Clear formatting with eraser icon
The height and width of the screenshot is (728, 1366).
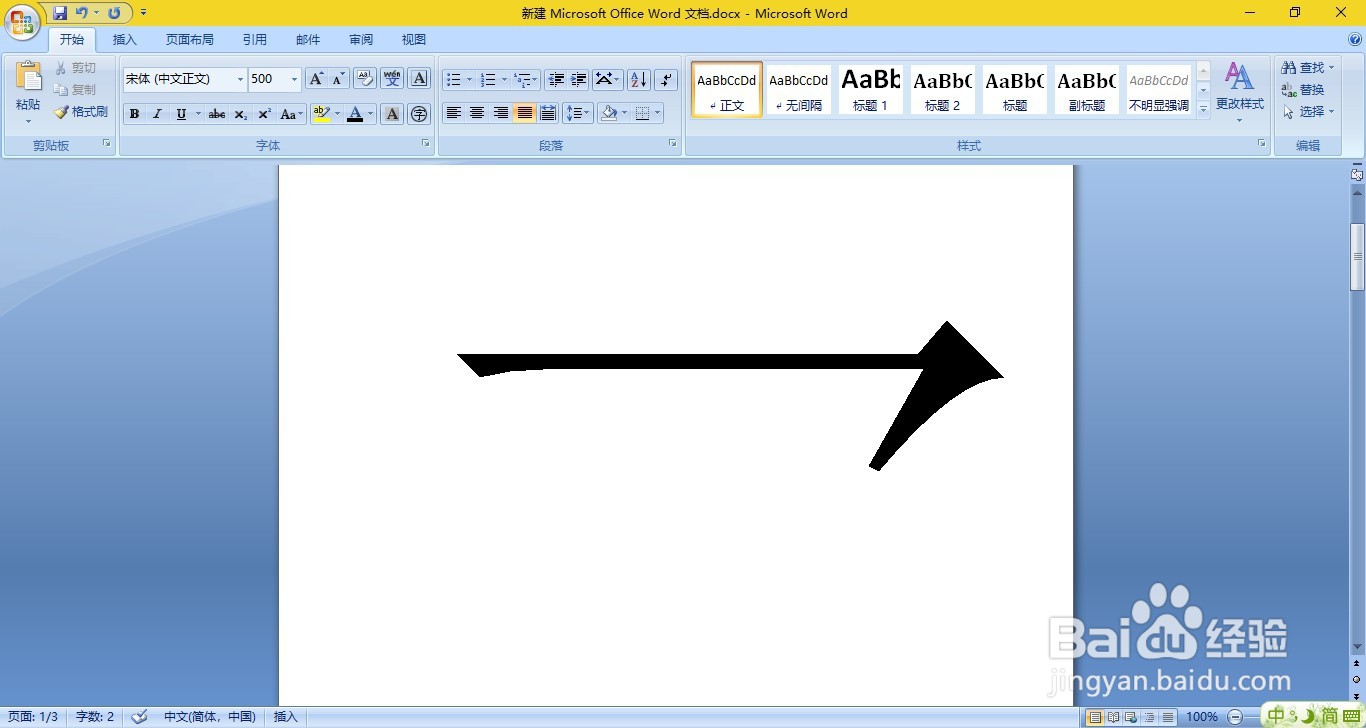[x=365, y=79]
